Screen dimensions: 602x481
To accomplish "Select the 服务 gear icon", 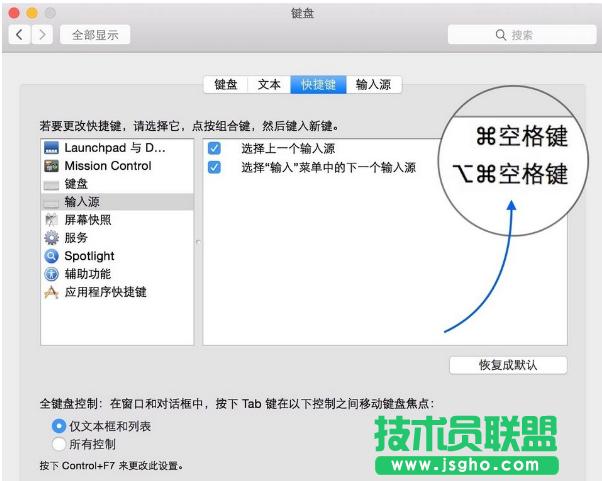I will (x=52, y=238).
